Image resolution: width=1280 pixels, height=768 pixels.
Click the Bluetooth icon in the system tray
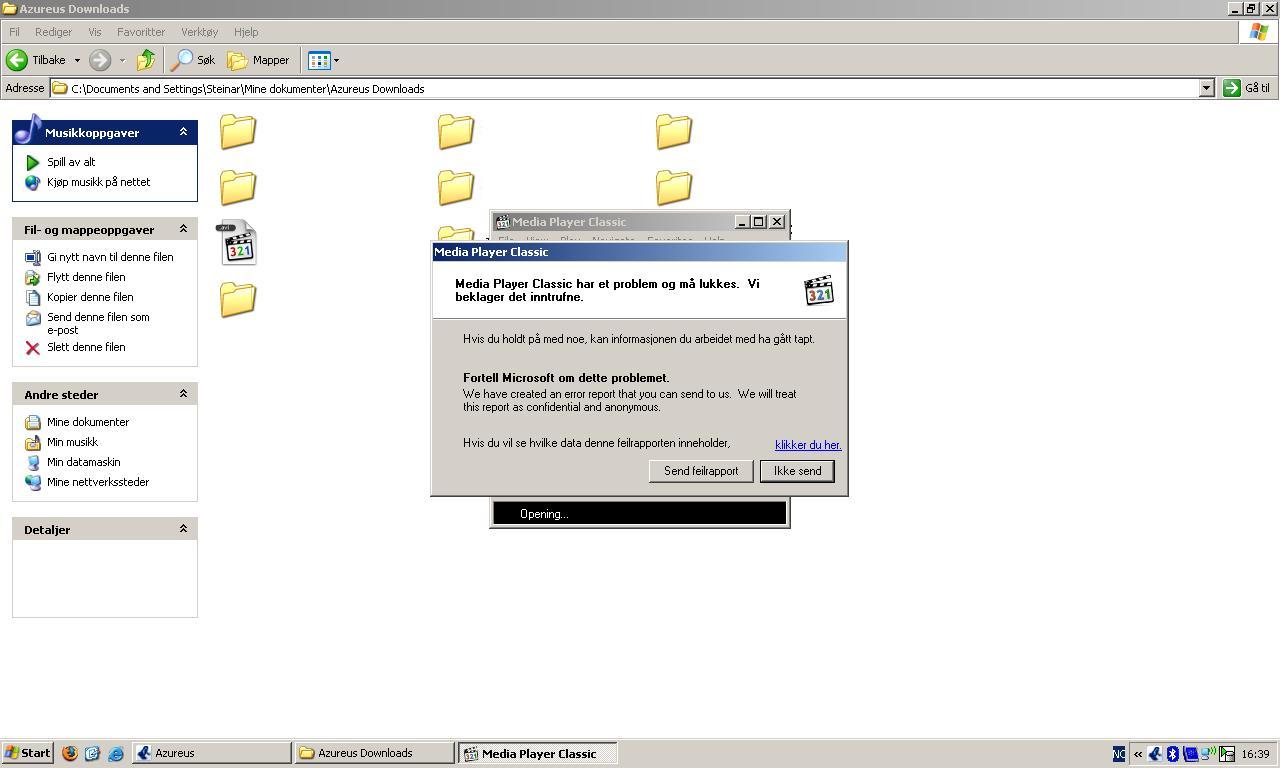[x=1173, y=754]
